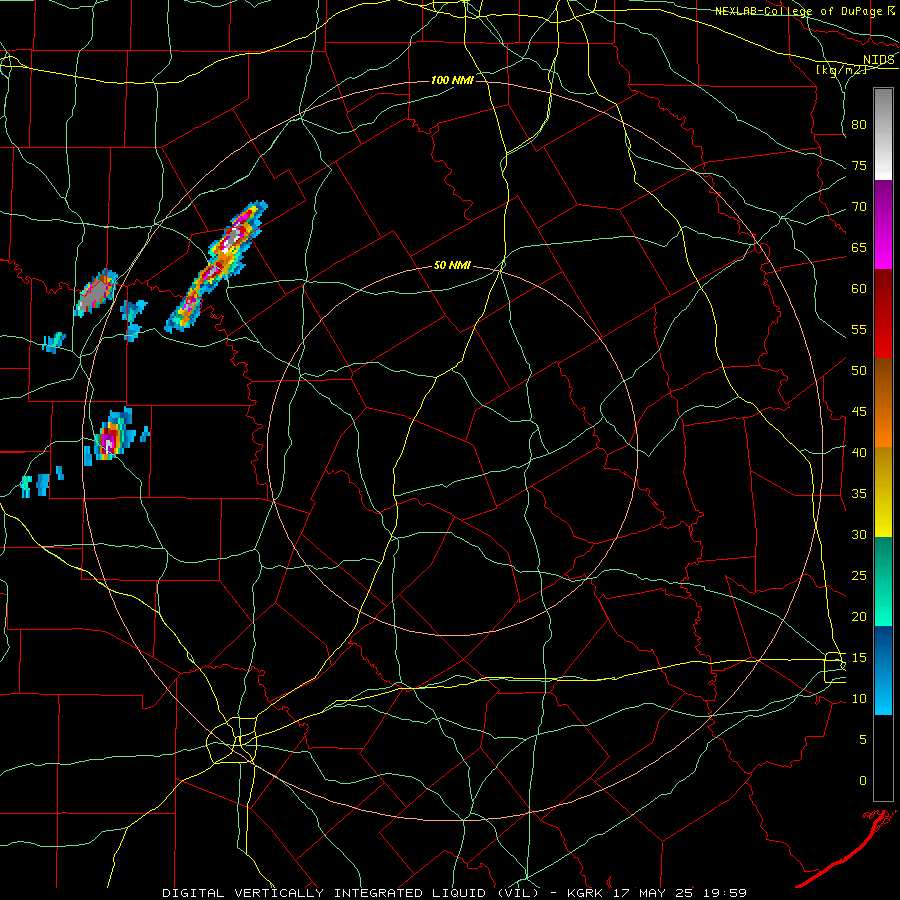This screenshot has height=900, width=900.
Task: Click the [kg/m2] units label
Action: tap(841, 70)
